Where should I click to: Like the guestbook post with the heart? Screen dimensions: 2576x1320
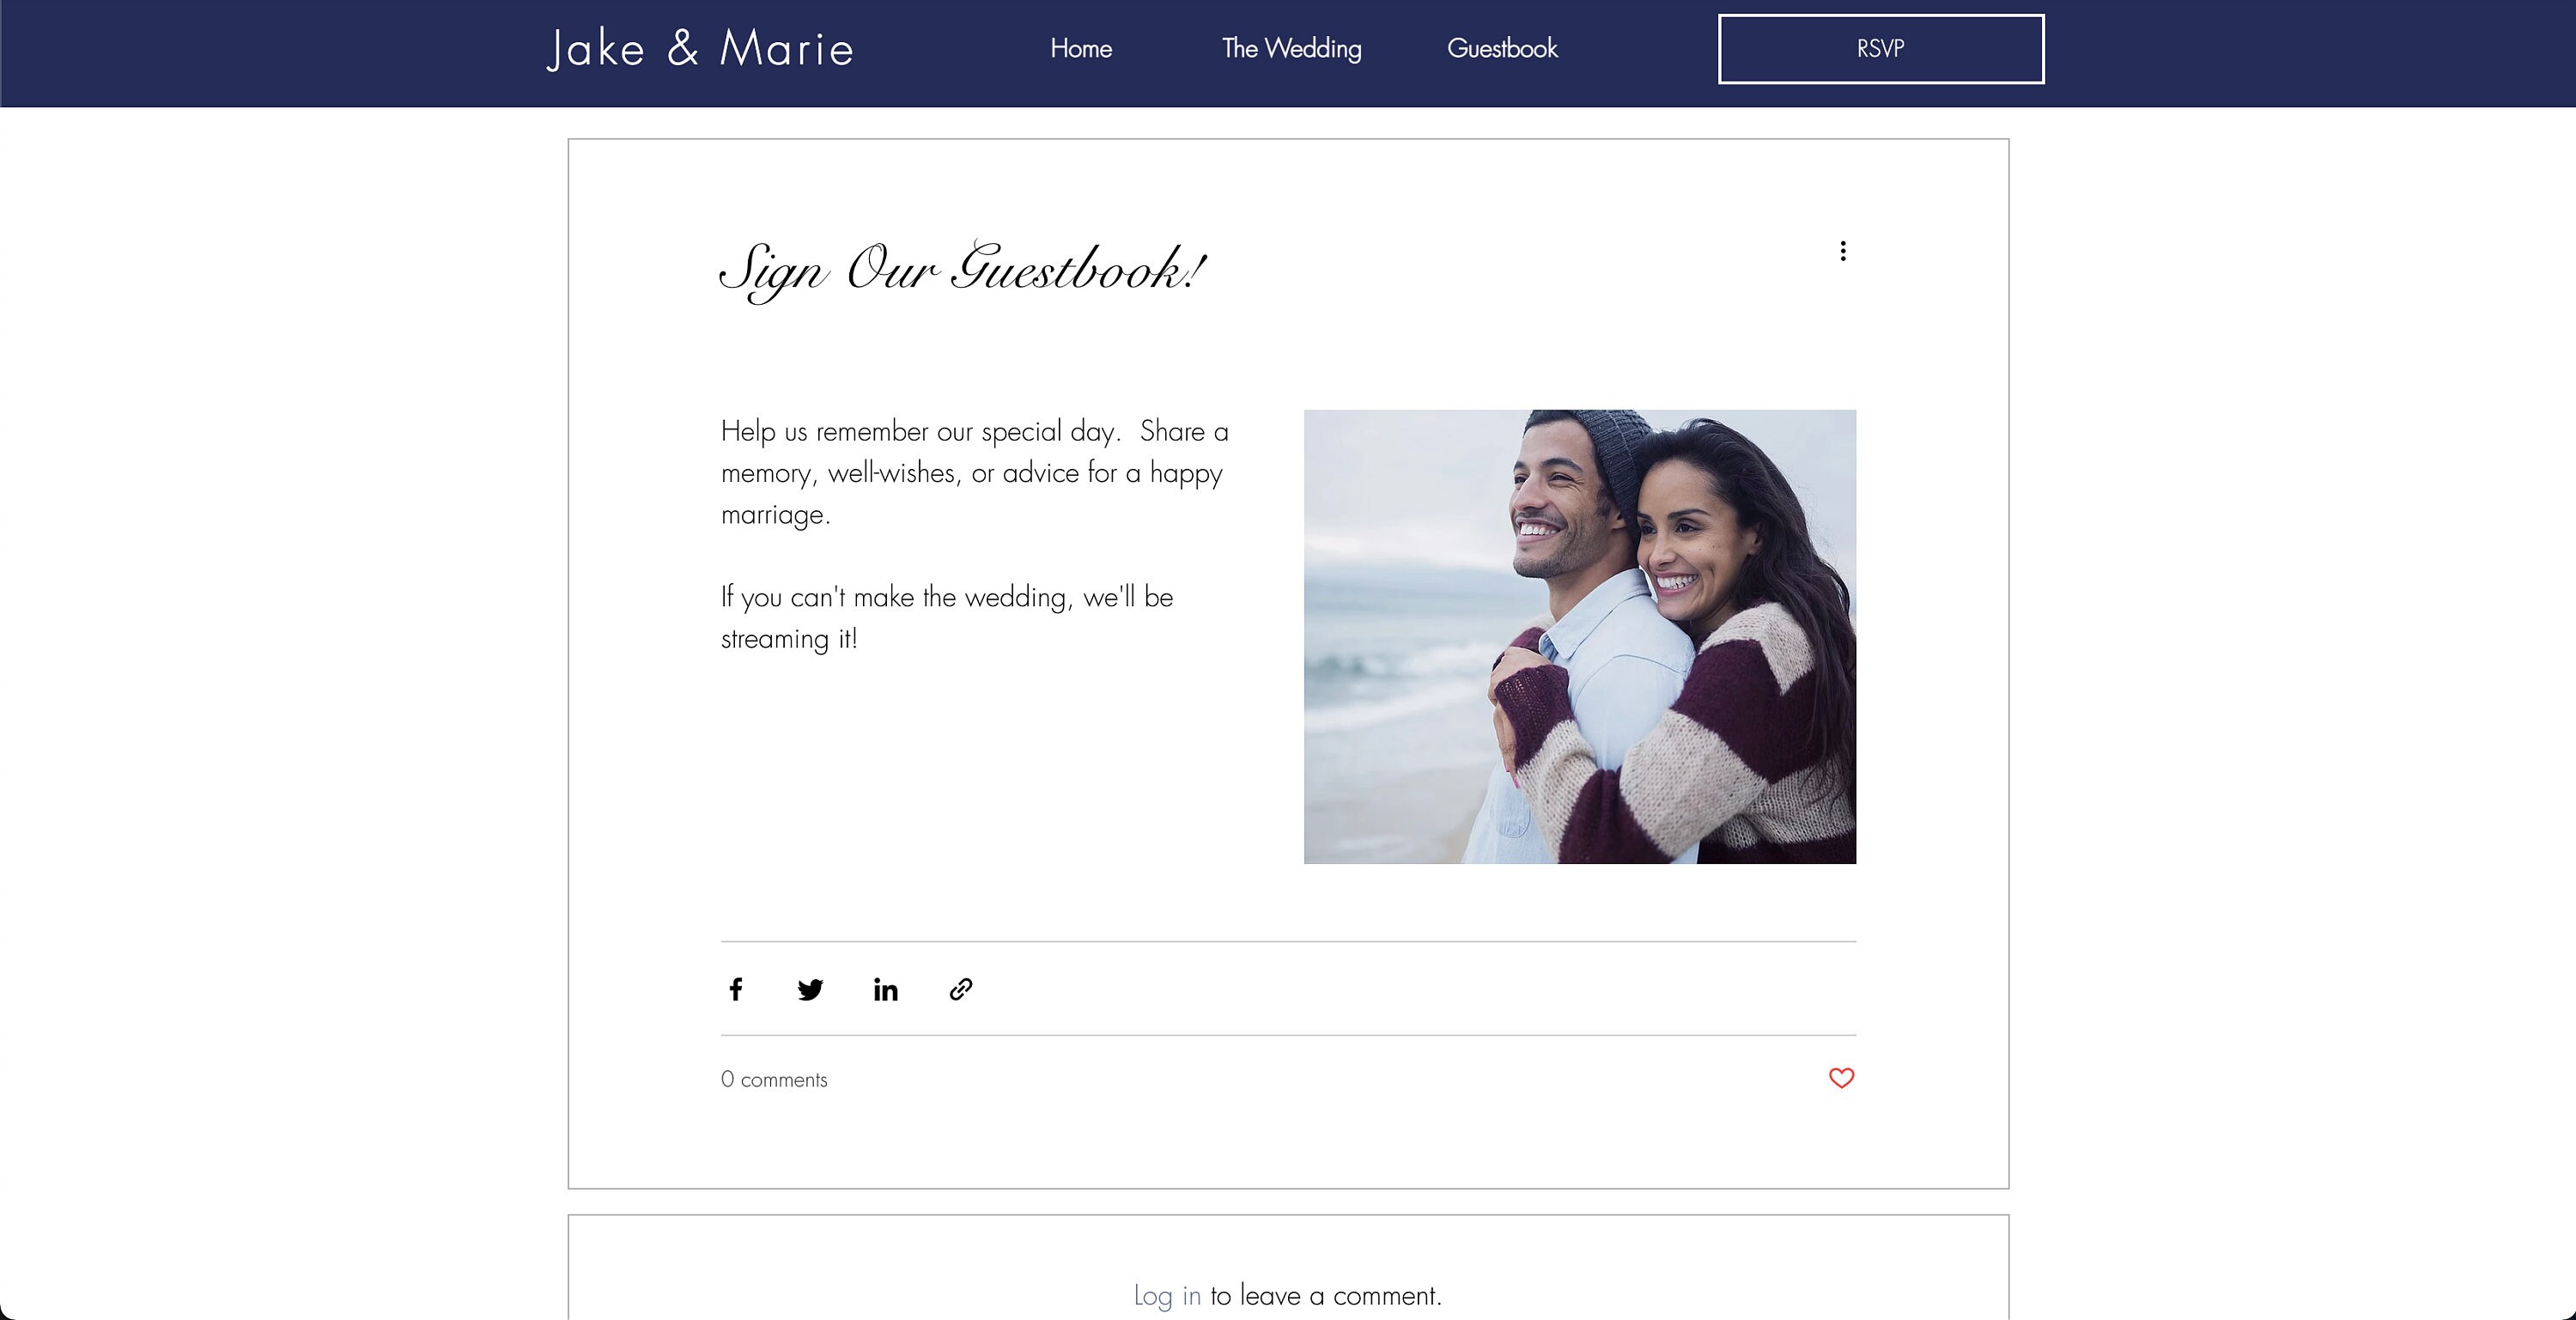coord(1841,1078)
